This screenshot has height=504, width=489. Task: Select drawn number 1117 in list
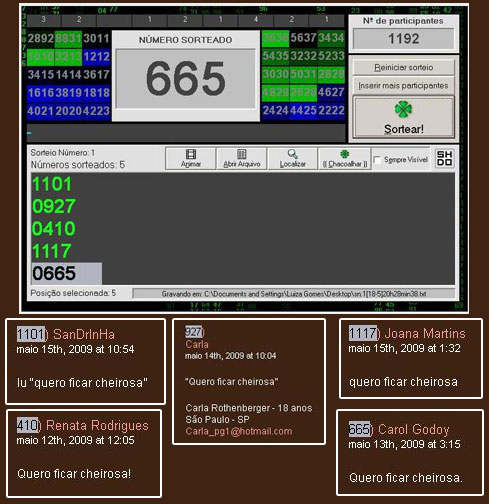click(52, 251)
